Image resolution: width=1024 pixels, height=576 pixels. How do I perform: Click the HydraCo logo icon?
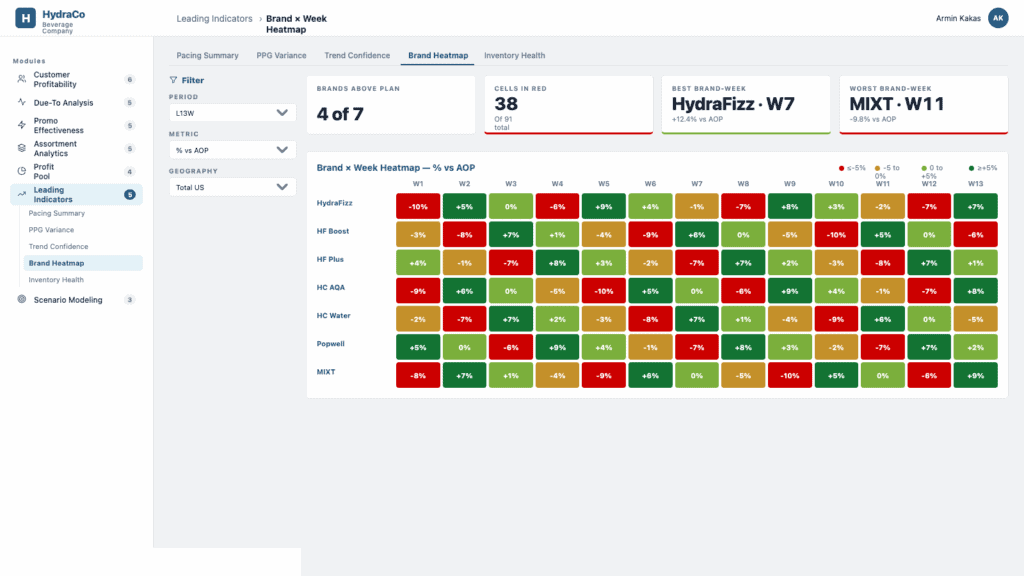[x=25, y=18]
